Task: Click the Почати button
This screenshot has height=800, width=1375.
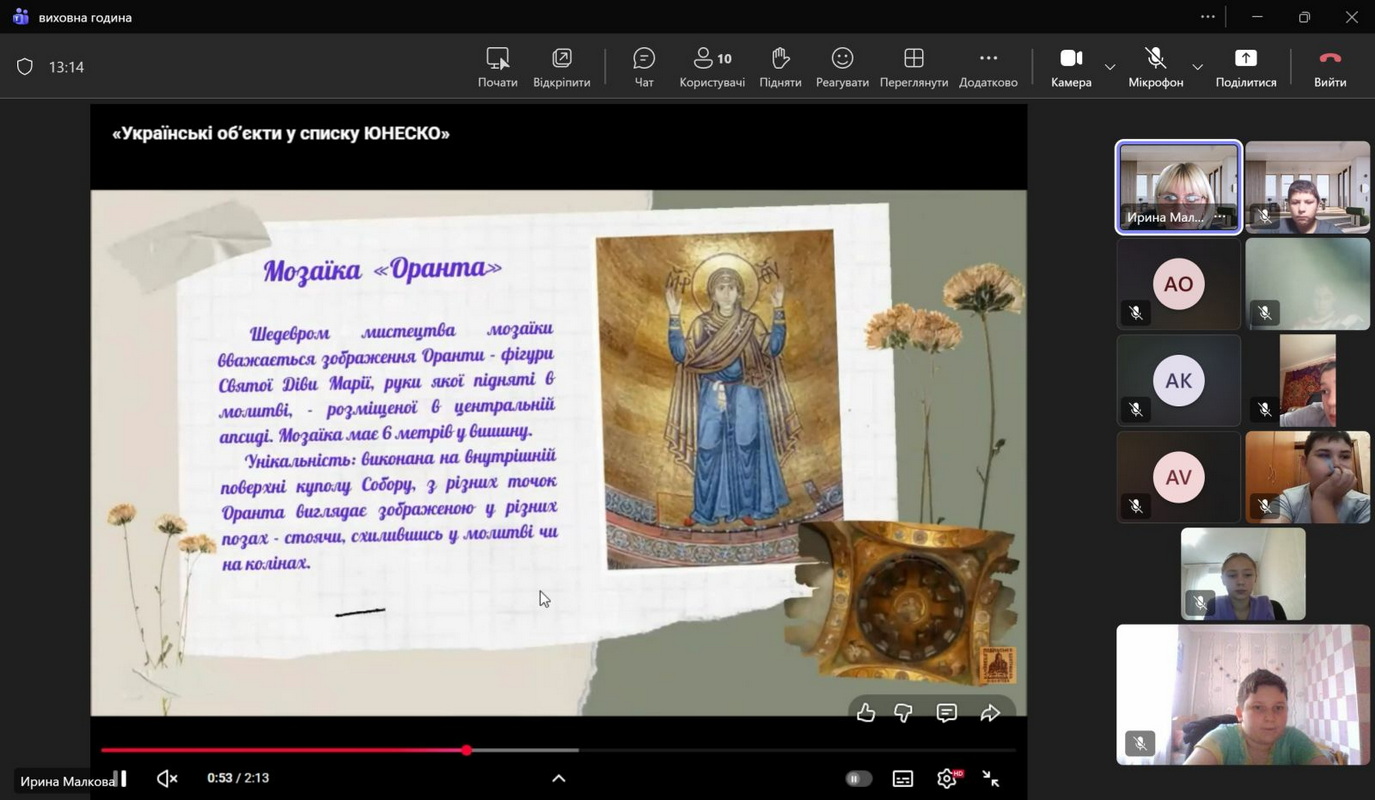Action: click(x=497, y=67)
